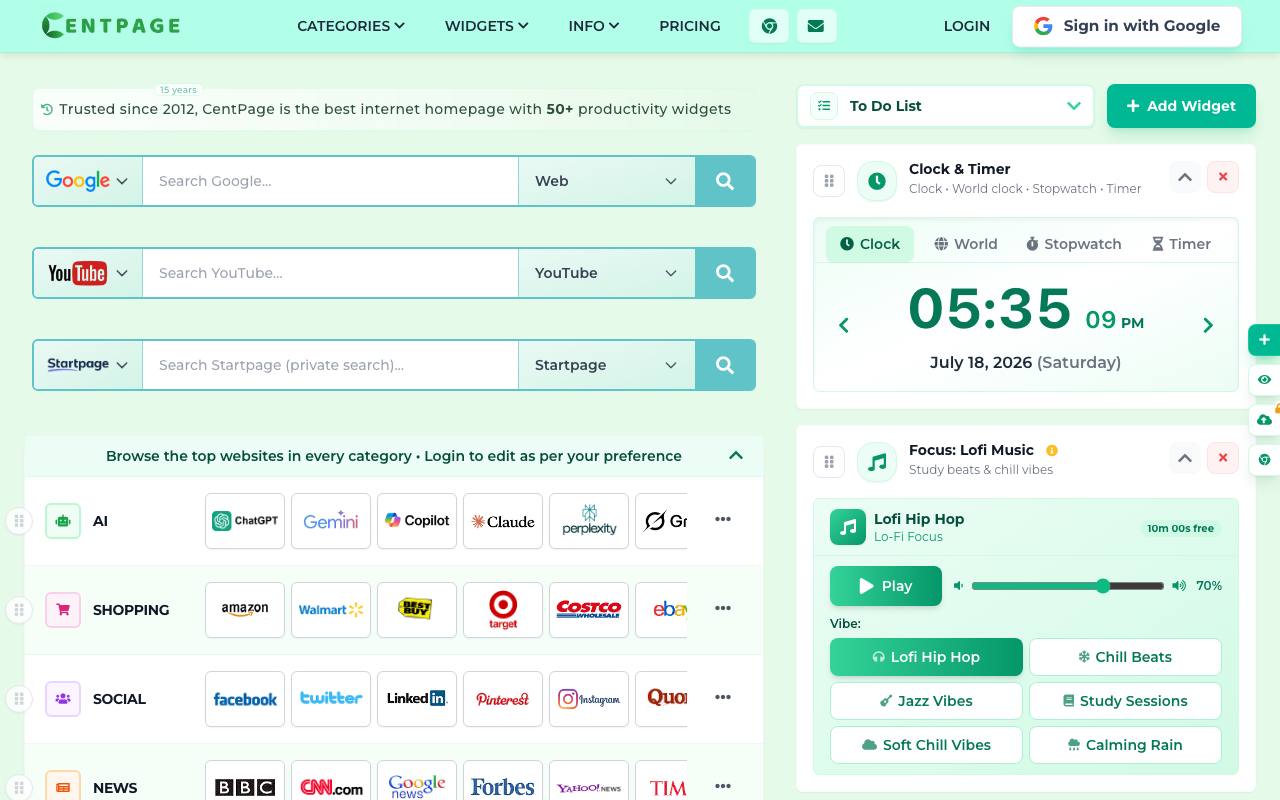
Task: Open the YouTube engine logo dropdown
Action: 88,273
